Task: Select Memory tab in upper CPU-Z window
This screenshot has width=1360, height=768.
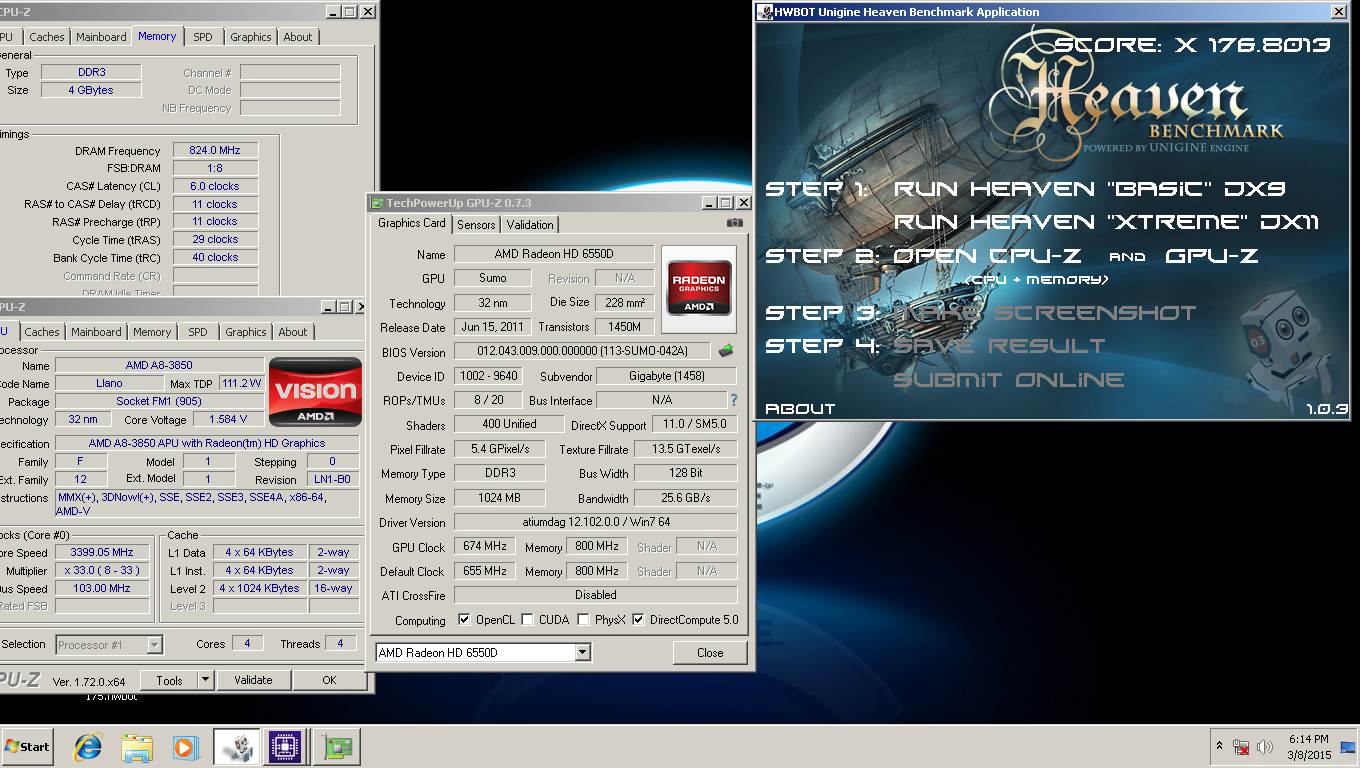Action: pyautogui.click(x=157, y=36)
